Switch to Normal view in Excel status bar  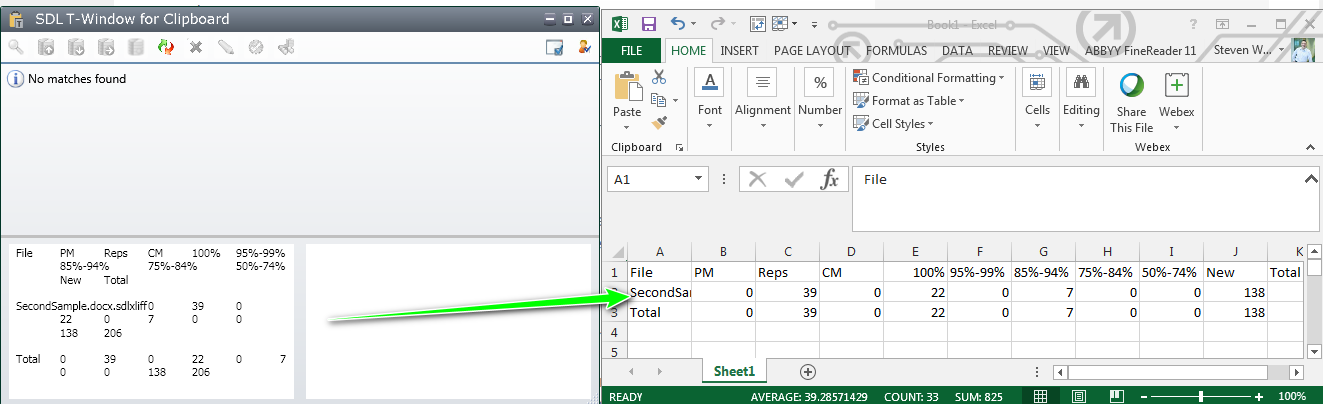click(x=1042, y=397)
